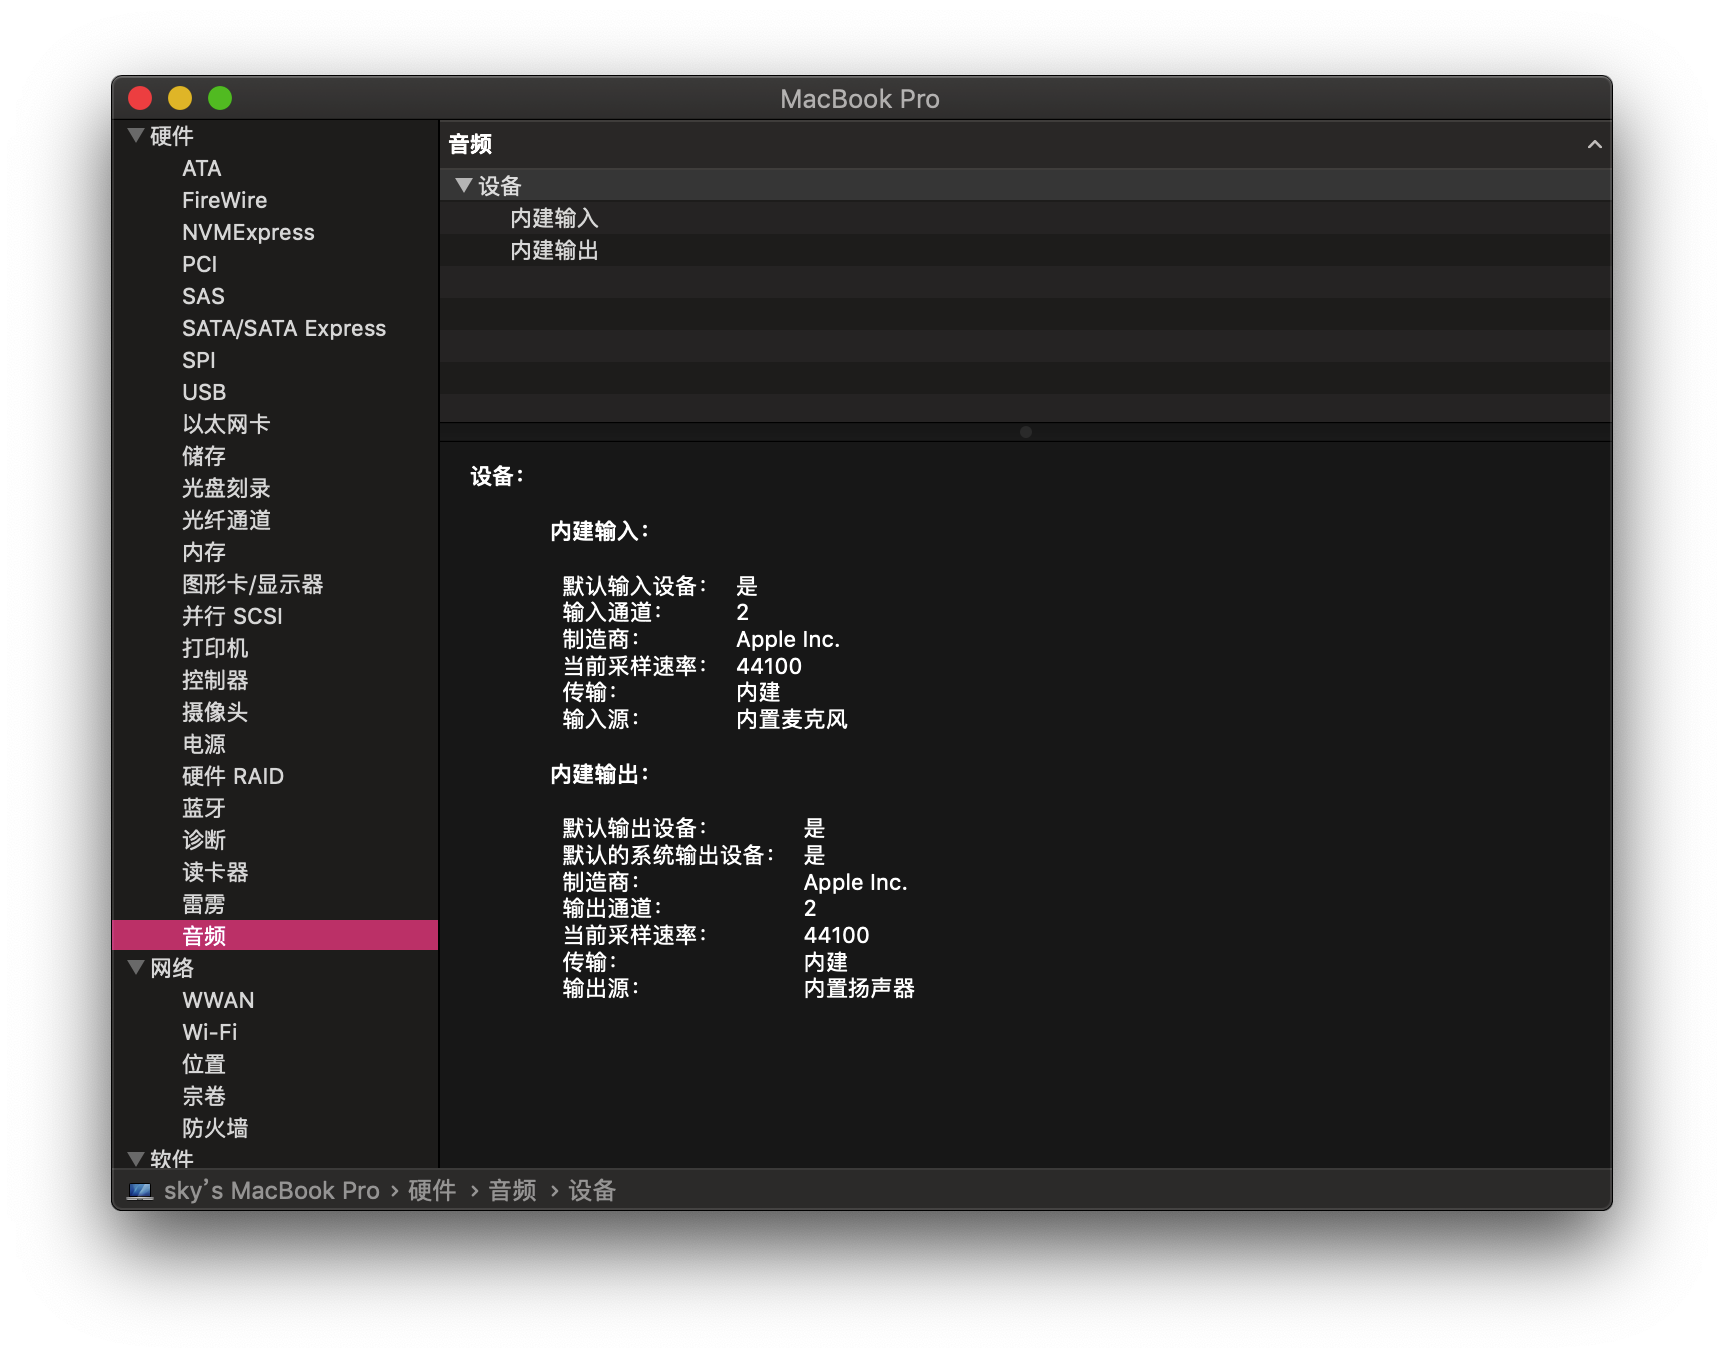
Task: Collapse the 网络 section triangle
Action: [136, 967]
